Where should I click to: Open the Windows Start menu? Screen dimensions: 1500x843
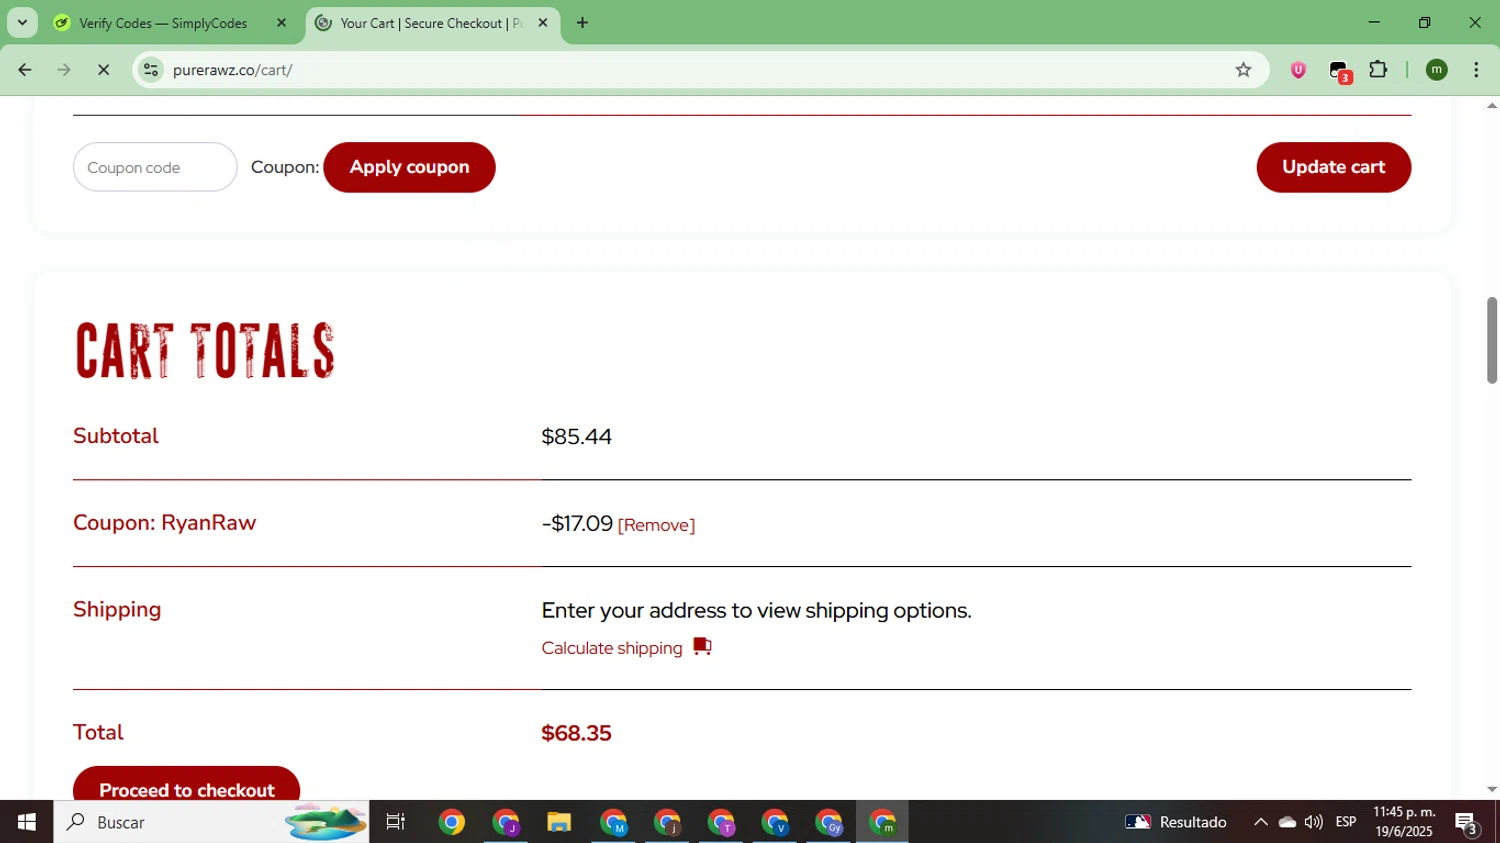pos(27,822)
